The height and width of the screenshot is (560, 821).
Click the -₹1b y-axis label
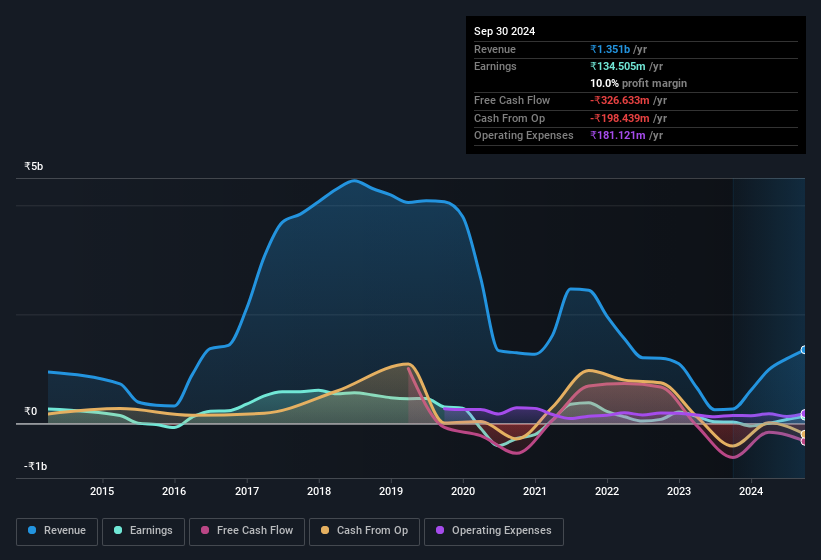click(x=35, y=466)
